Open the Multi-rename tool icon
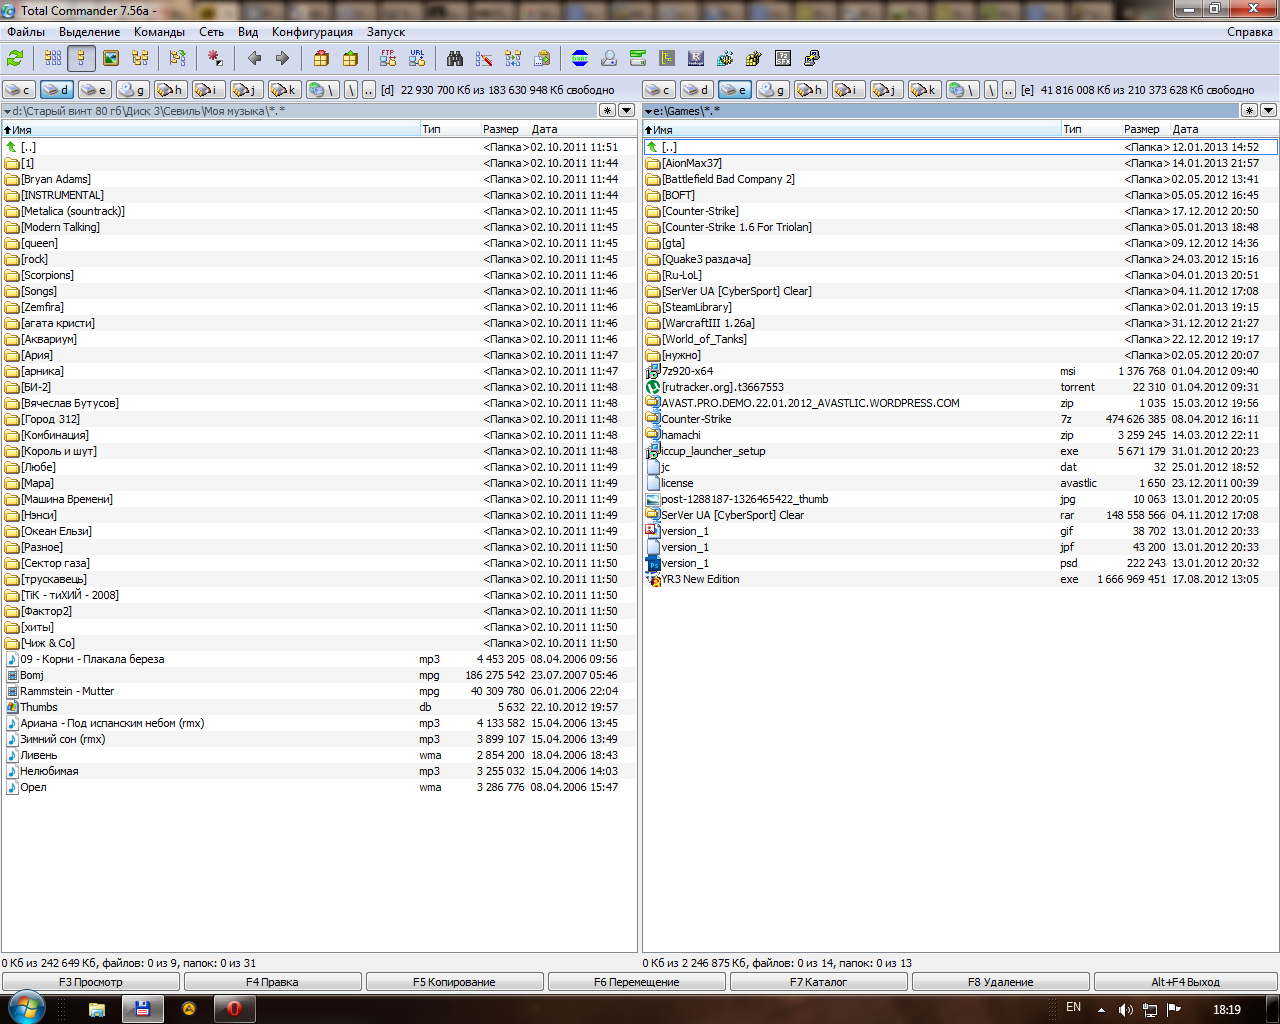Image resolution: width=1280 pixels, height=1024 pixels. pos(484,58)
